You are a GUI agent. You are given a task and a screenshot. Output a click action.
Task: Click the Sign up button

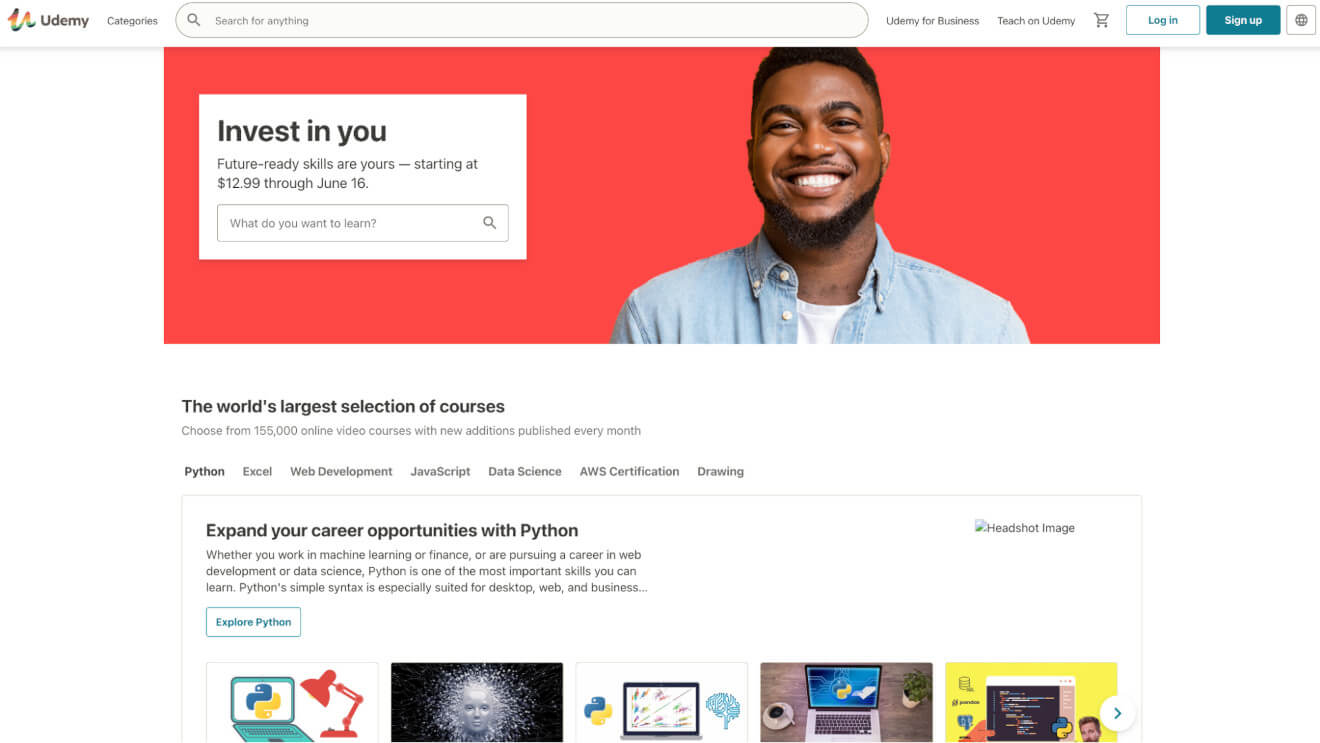coord(1243,20)
